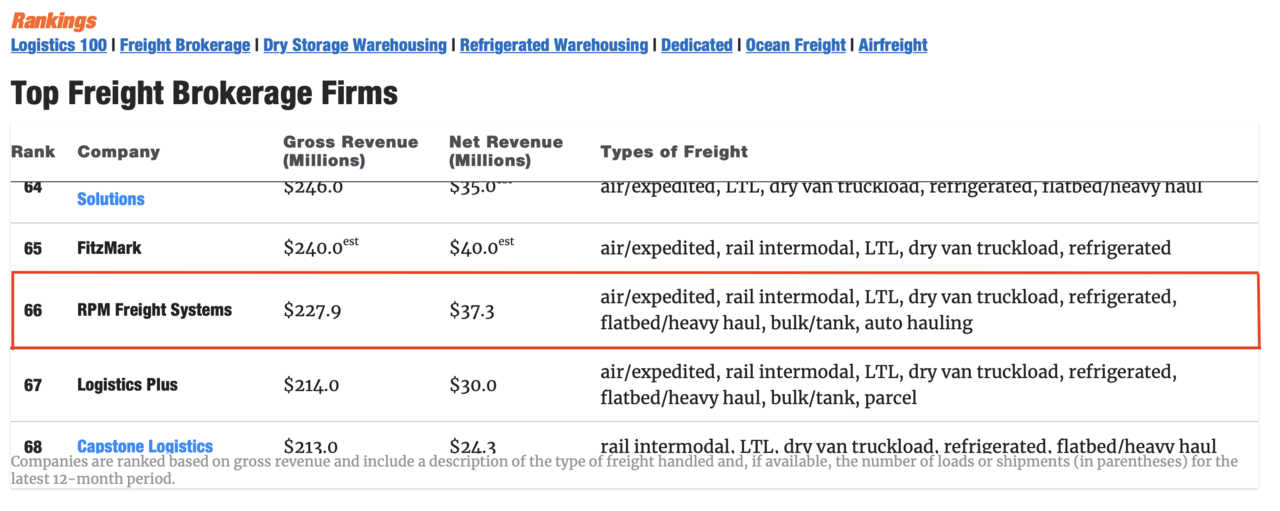Image resolution: width=1280 pixels, height=511 pixels.
Task: Open the Airfreight rankings link
Action: pos(893,45)
